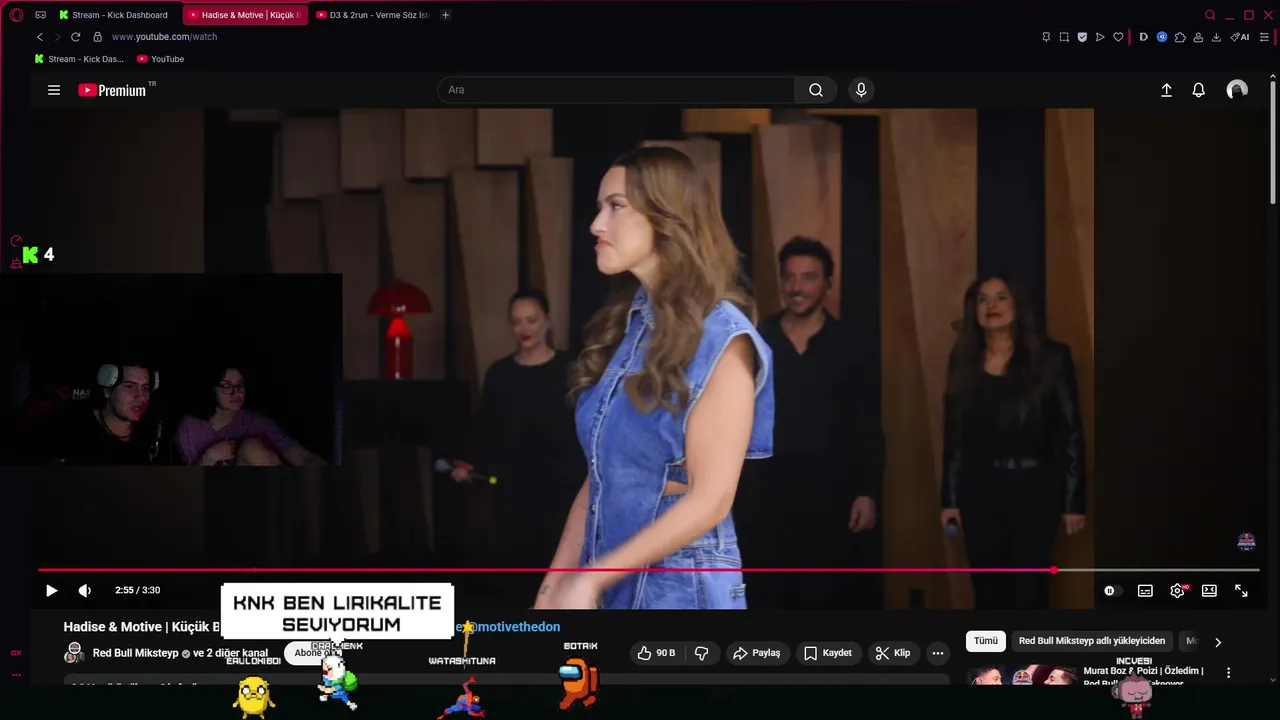The image size is (1280, 720).
Task: Show next filter chips arrow
Action: tap(1218, 642)
